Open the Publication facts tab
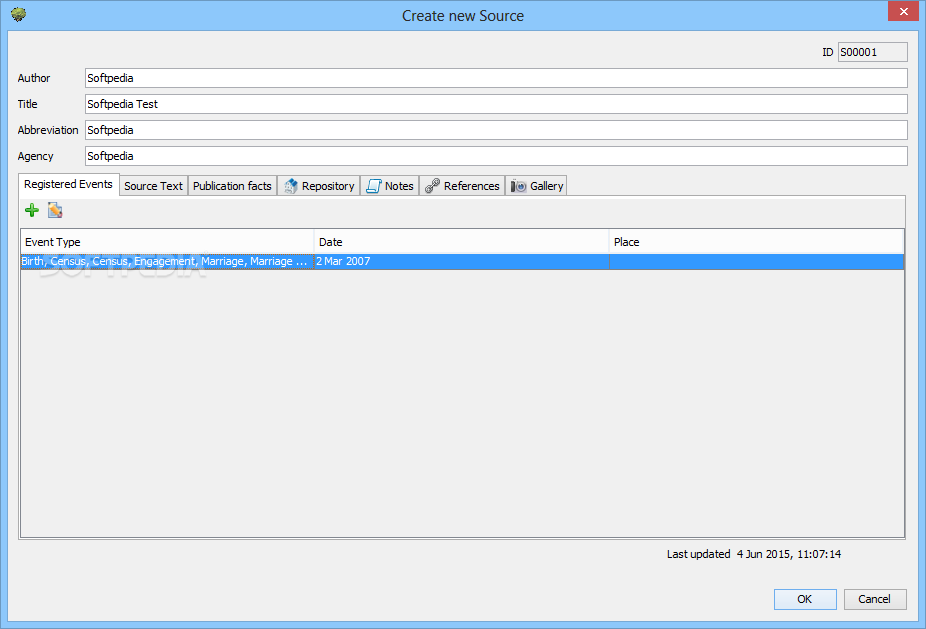The height and width of the screenshot is (629, 926). click(232, 186)
